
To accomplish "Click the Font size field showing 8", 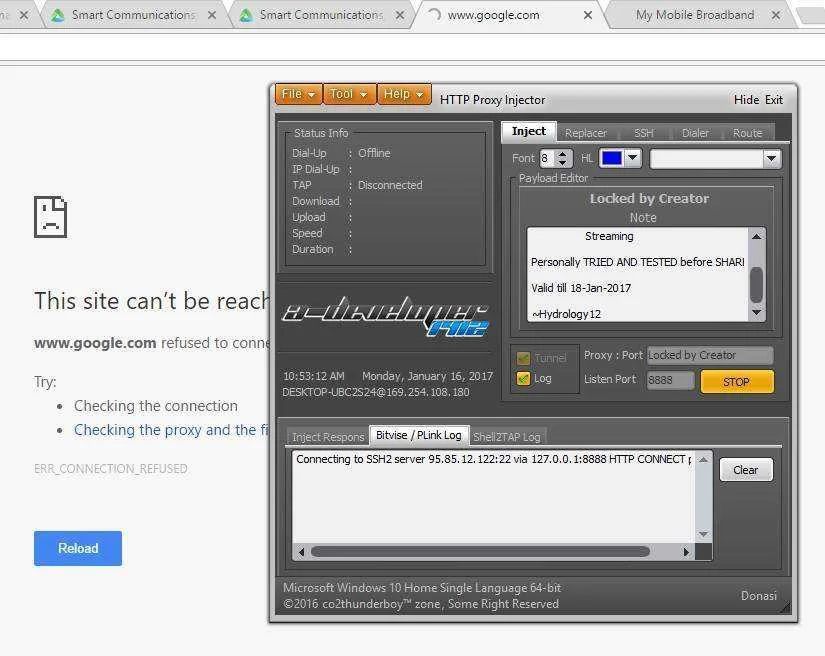I will pos(548,158).
